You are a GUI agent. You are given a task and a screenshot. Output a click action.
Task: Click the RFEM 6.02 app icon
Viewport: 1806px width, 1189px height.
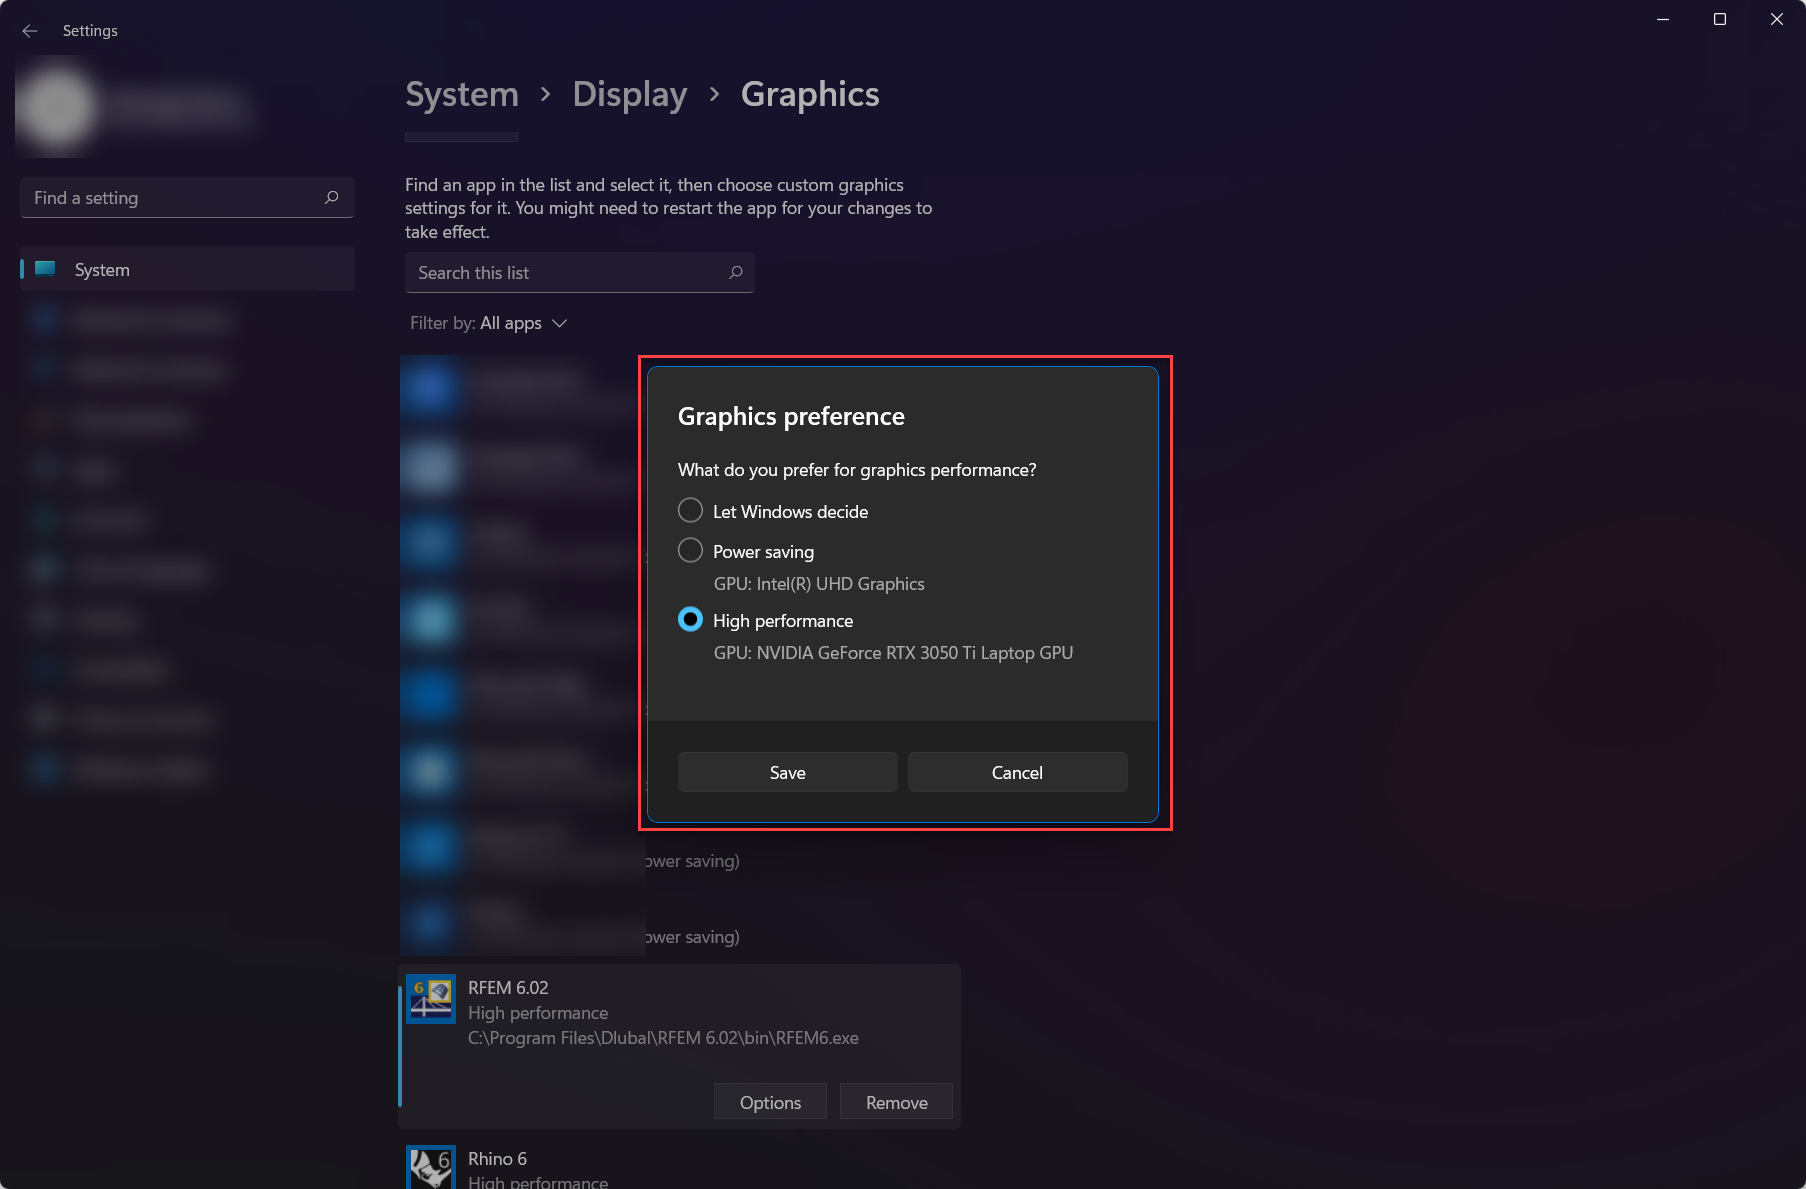coord(431,999)
